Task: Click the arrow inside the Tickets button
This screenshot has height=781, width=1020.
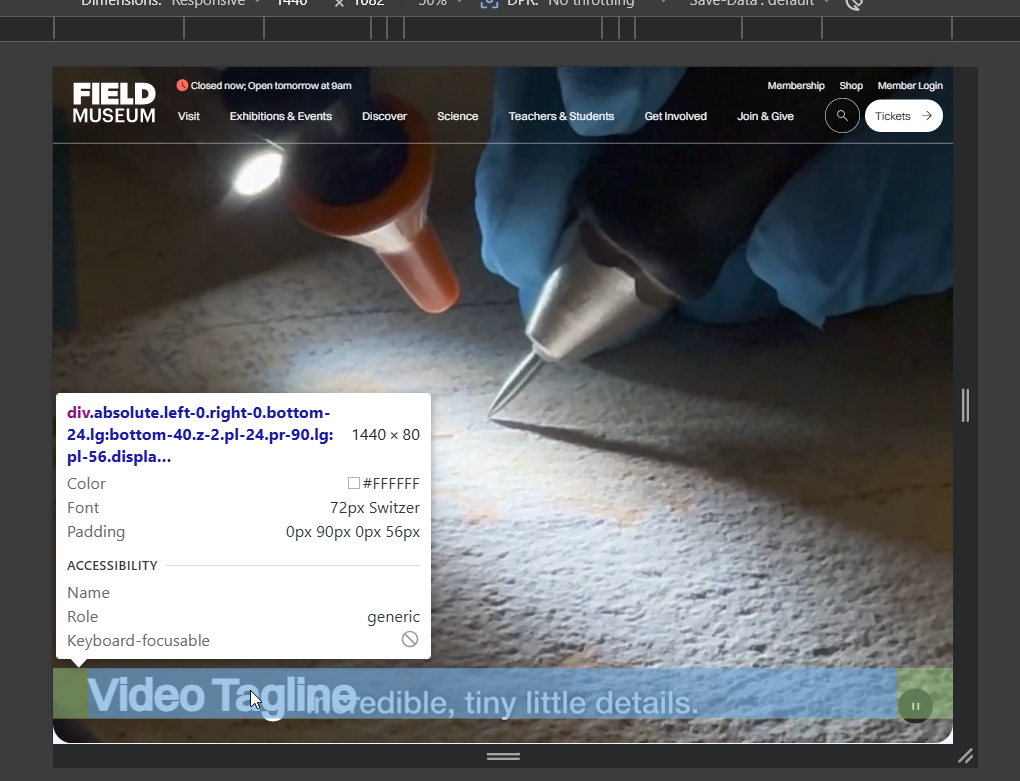Action: point(927,116)
